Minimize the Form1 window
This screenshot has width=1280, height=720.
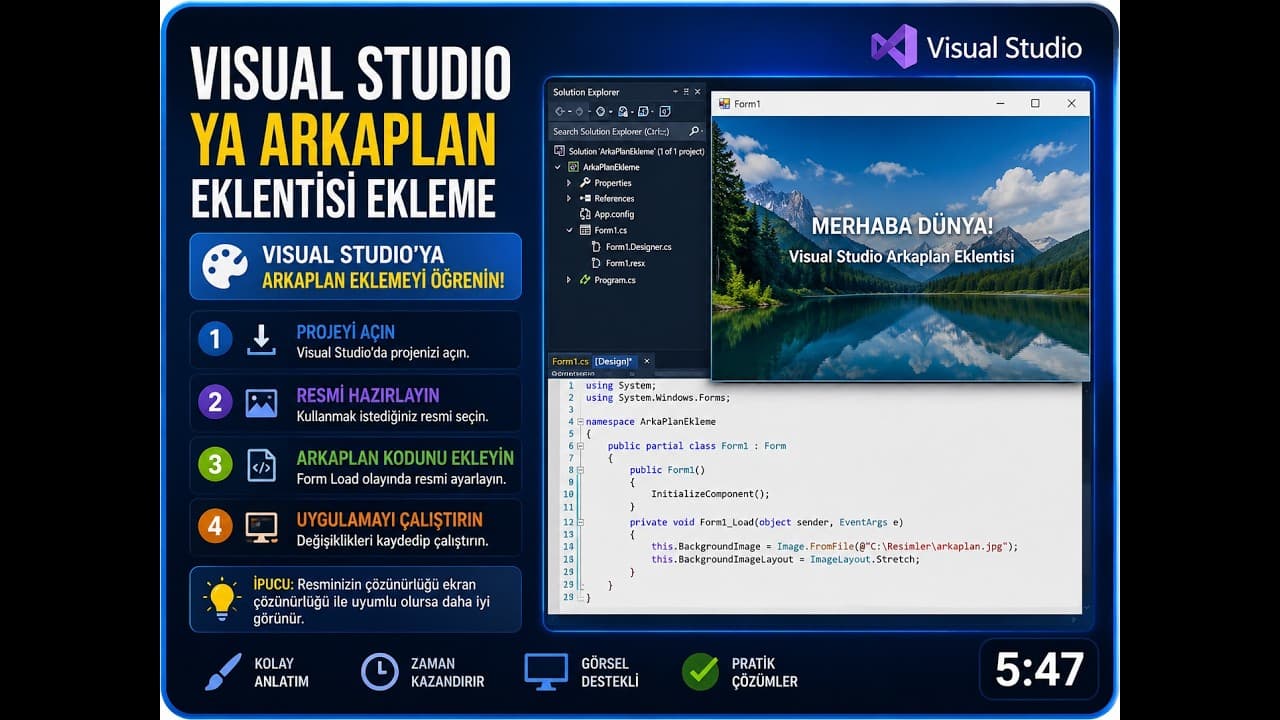1000,103
